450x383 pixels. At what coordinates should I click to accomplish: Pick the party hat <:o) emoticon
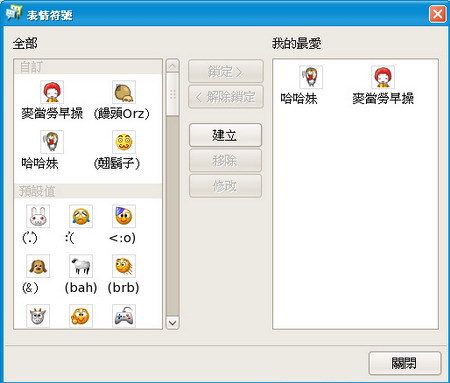point(124,216)
